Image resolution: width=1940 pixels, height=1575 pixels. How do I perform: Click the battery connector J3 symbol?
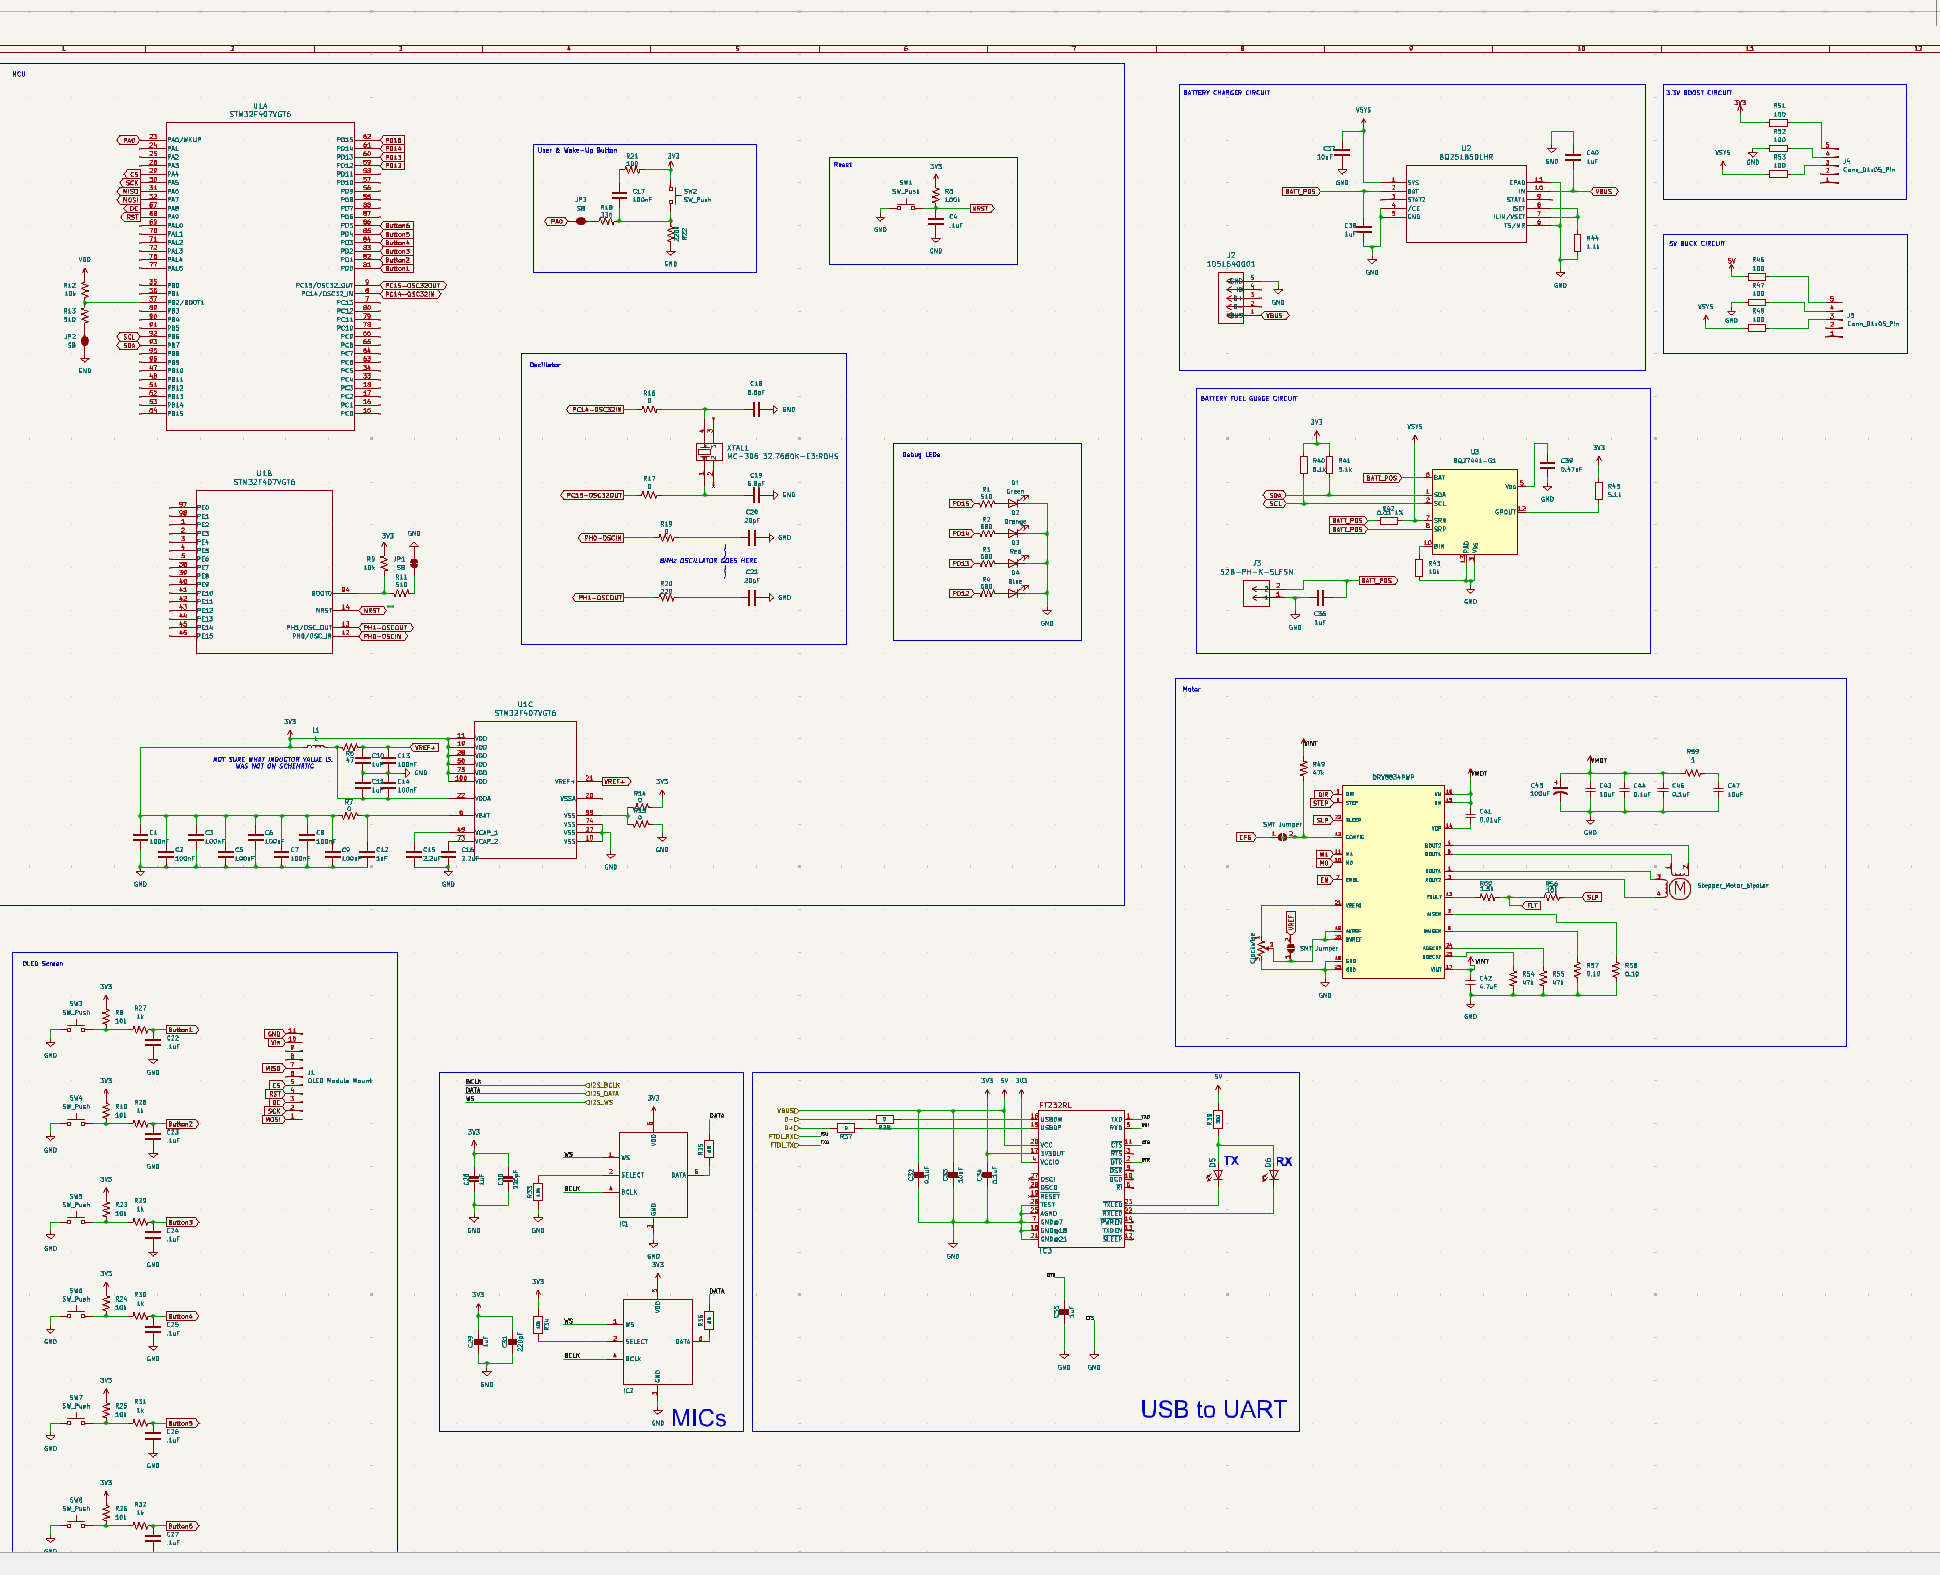click(1254, 593)
